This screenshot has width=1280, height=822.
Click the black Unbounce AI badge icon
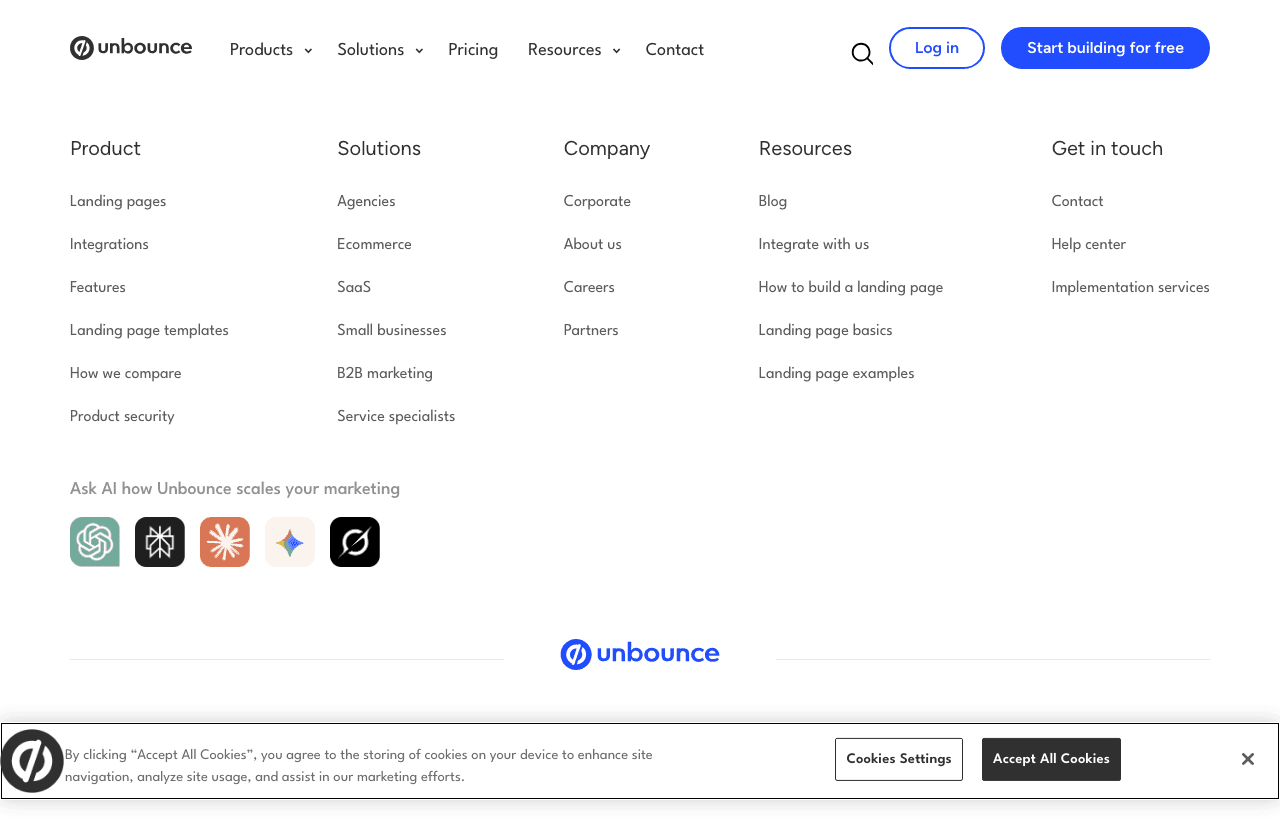pyautogui.click(x=354, y=541)
